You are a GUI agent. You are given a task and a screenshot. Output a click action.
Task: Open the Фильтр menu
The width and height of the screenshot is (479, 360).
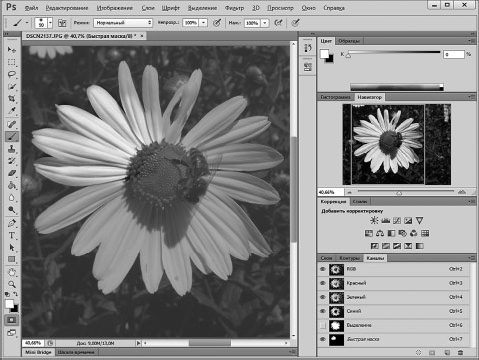tap(234, 8)
